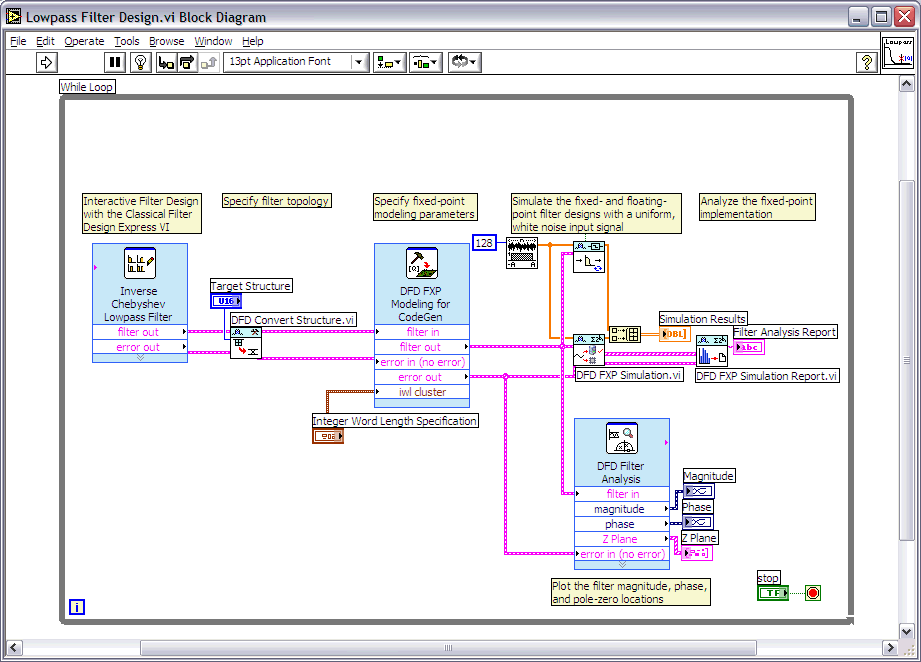921x662 pixels.
Task: Open the Align Objects dropdown
Action: 389,62
